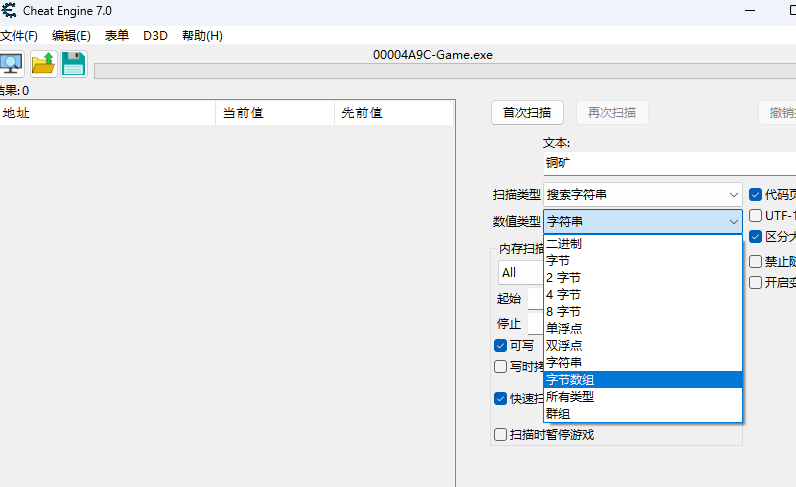The width and height of the screenshot is (796, 487).
Task: Minimize the Cheat Engine window
Action: pos(750,11)
